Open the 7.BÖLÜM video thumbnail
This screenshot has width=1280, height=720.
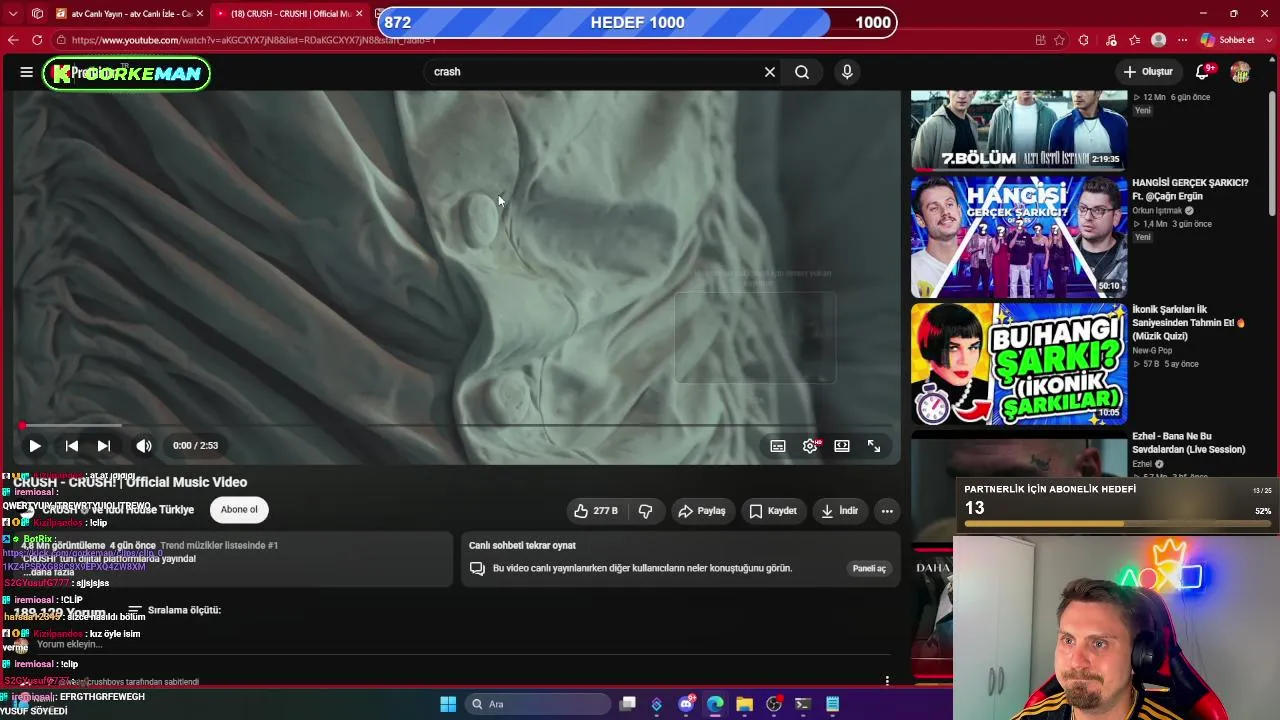(1019, 130)
